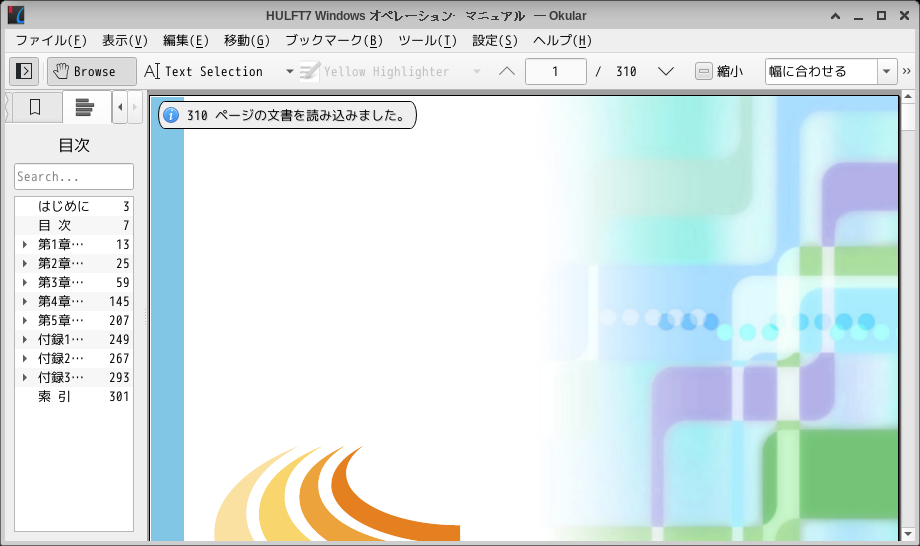Open Yellow Highlighter dropdown arrow

coord(477,72)
